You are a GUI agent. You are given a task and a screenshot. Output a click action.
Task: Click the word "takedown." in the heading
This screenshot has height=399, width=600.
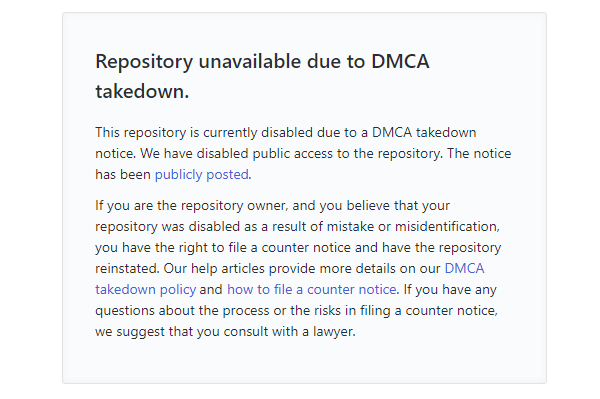pos(142,91)
